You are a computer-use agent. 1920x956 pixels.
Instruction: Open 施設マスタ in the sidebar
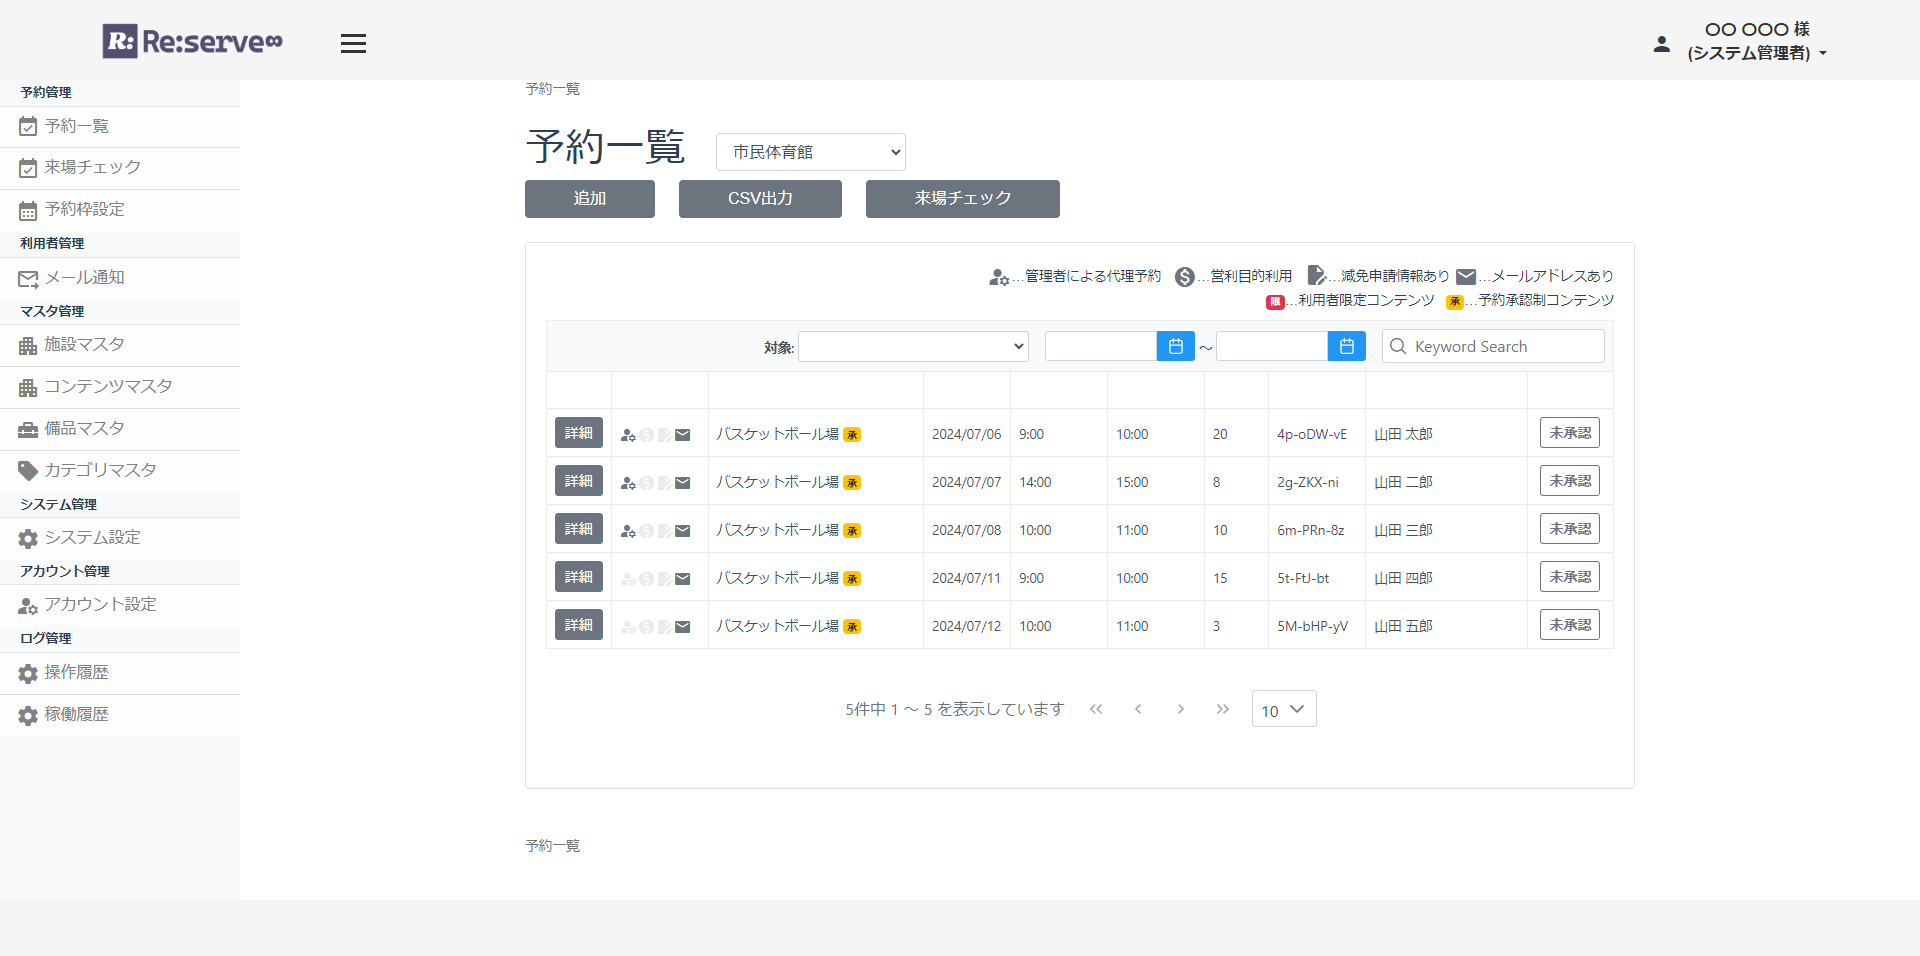[x=85, y=345]
